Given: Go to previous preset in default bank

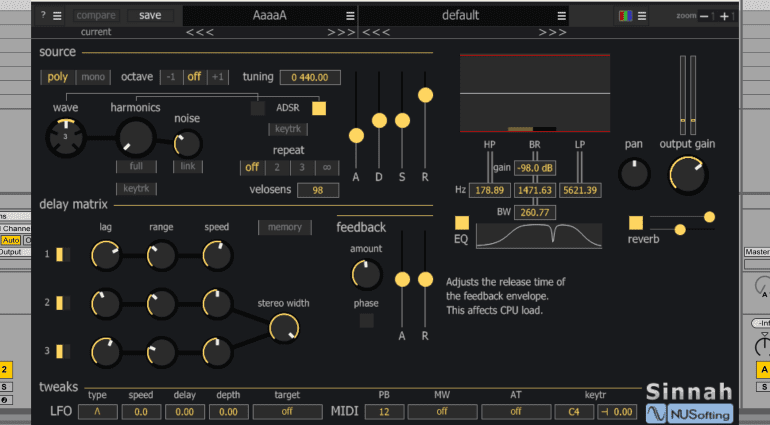Looking at the screenshot, I should click(x=377, y=32).
